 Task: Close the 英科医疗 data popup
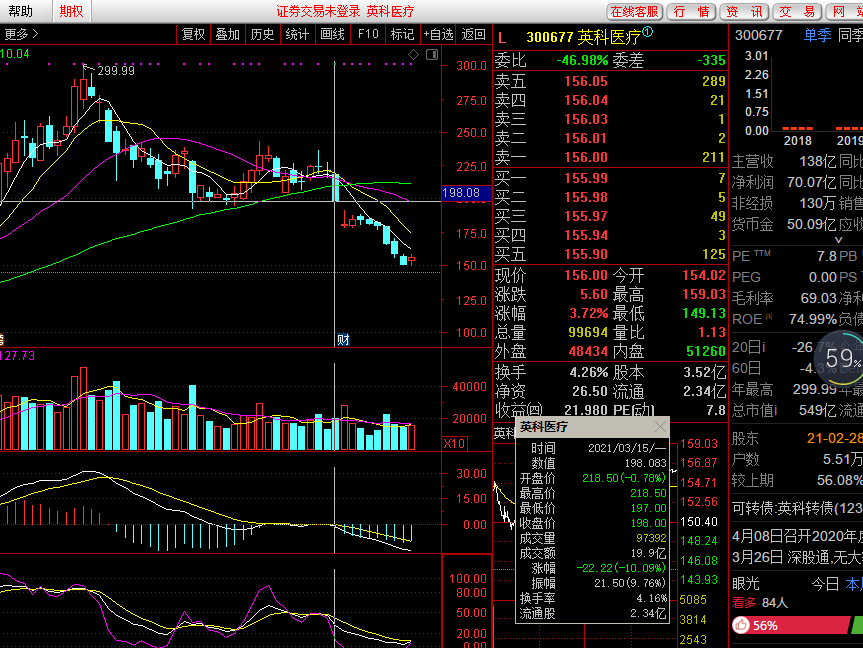660,427
